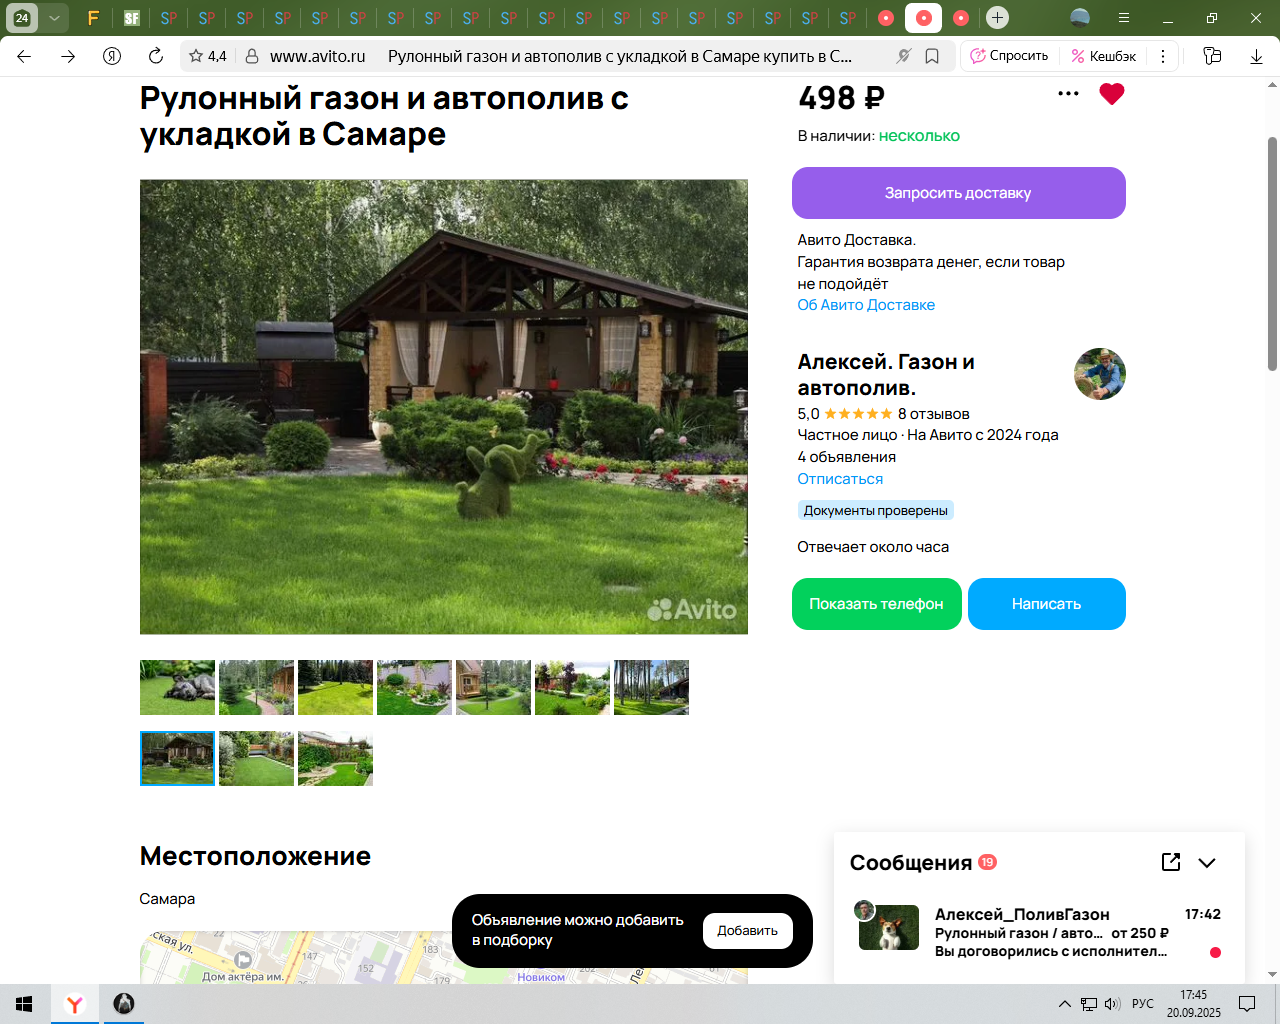Expand the tab list dropdown arrow
The image size is (1280, 1024).
coord(54,18)
